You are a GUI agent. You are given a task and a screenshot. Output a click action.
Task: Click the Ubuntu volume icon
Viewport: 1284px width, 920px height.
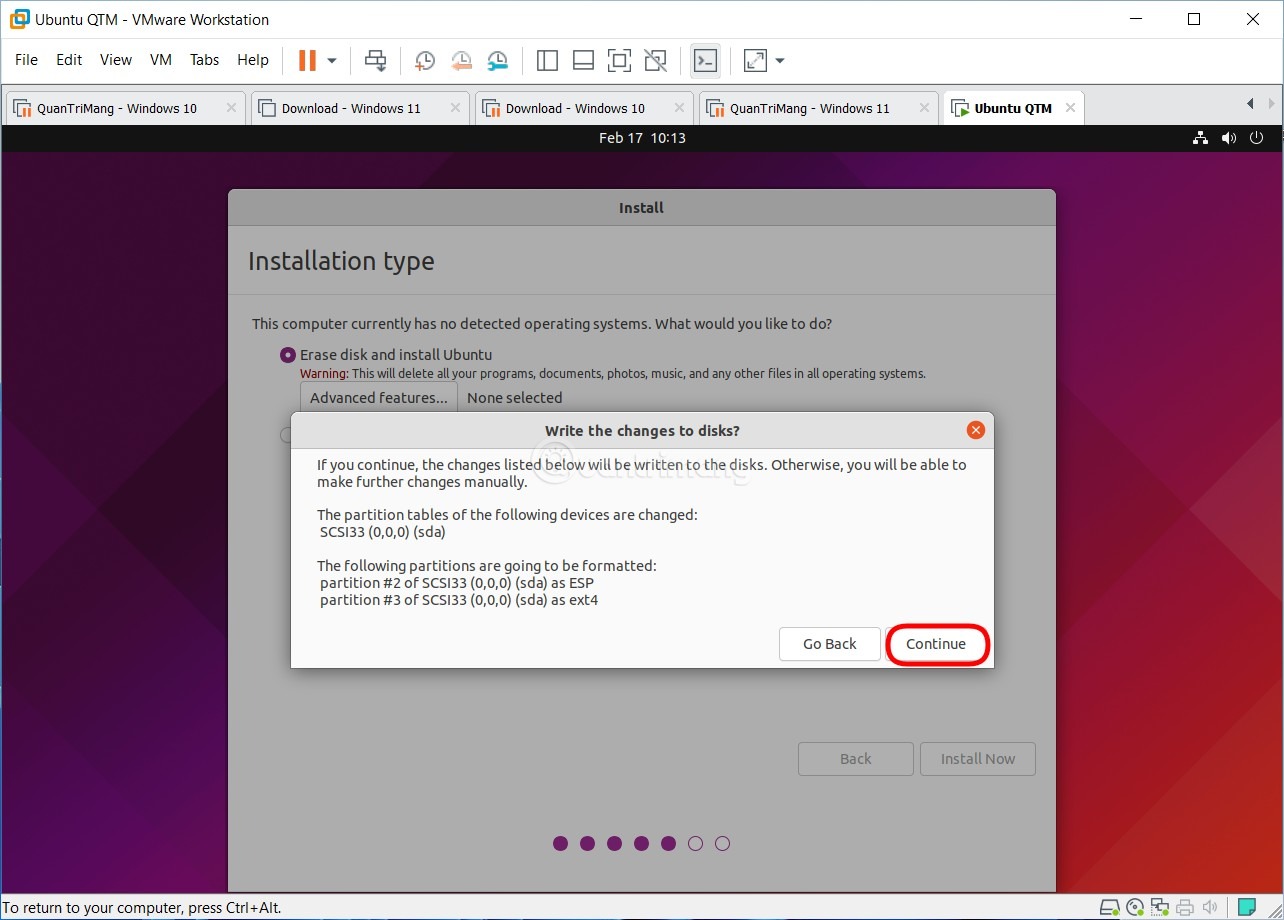coord(1229,138)
